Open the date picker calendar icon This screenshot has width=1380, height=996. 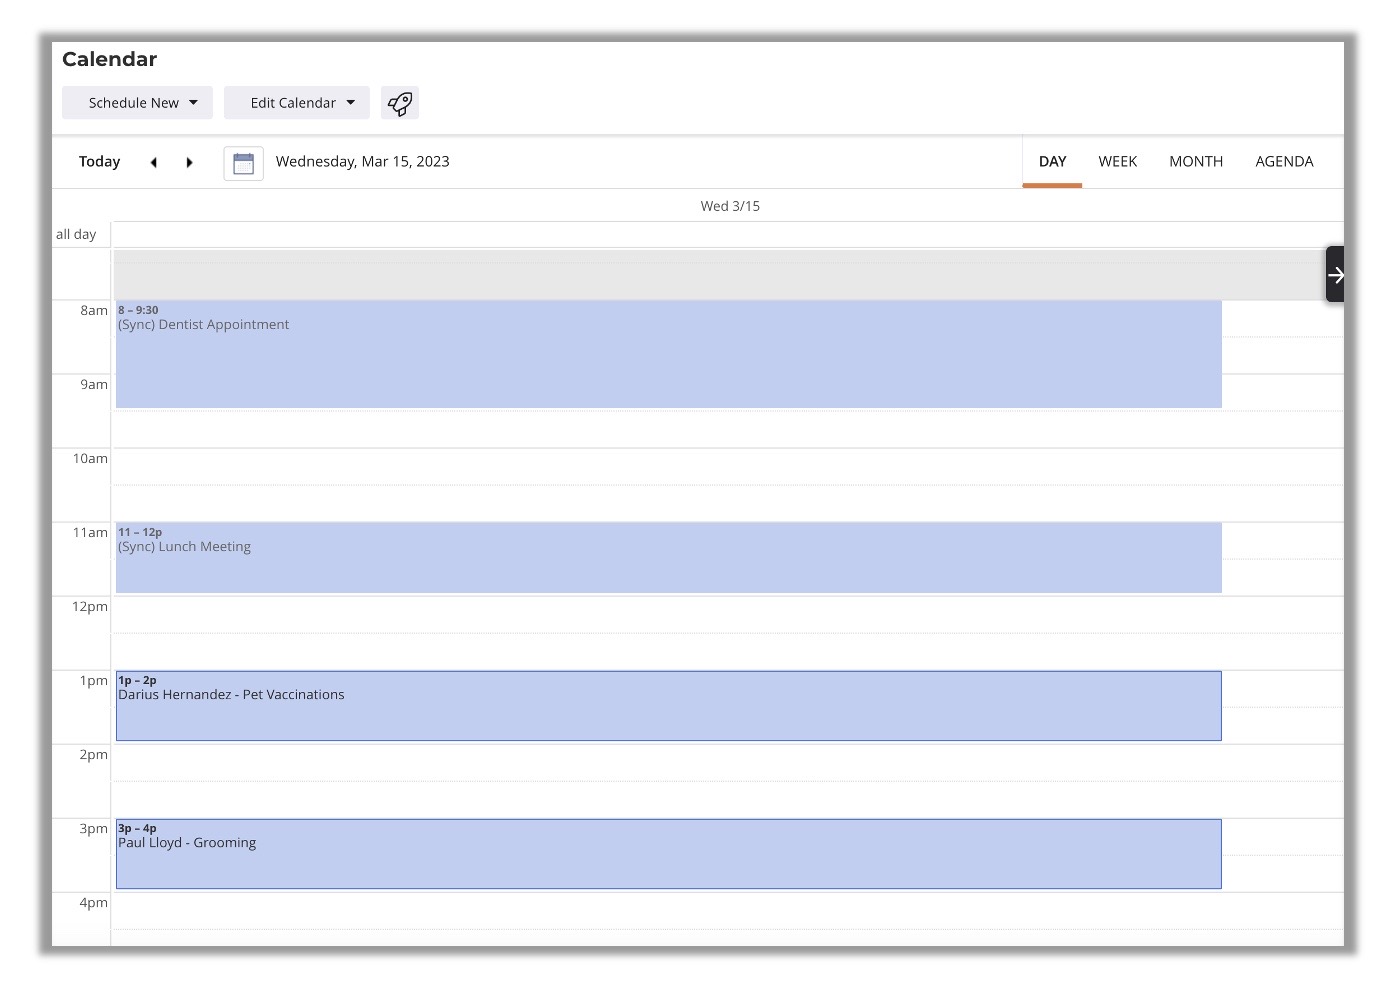[x=243, y=163]
